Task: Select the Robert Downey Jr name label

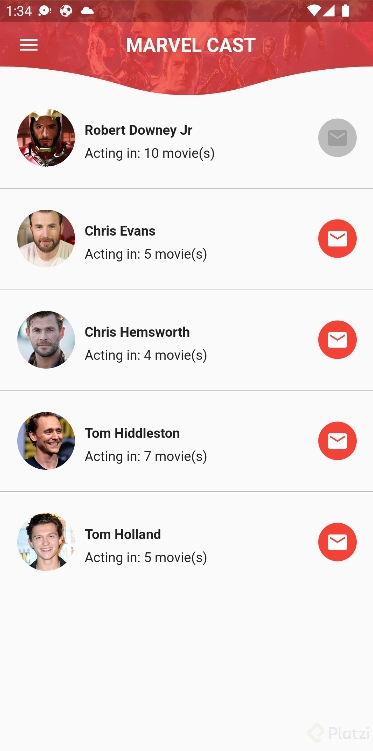Action: coord(138,130)
